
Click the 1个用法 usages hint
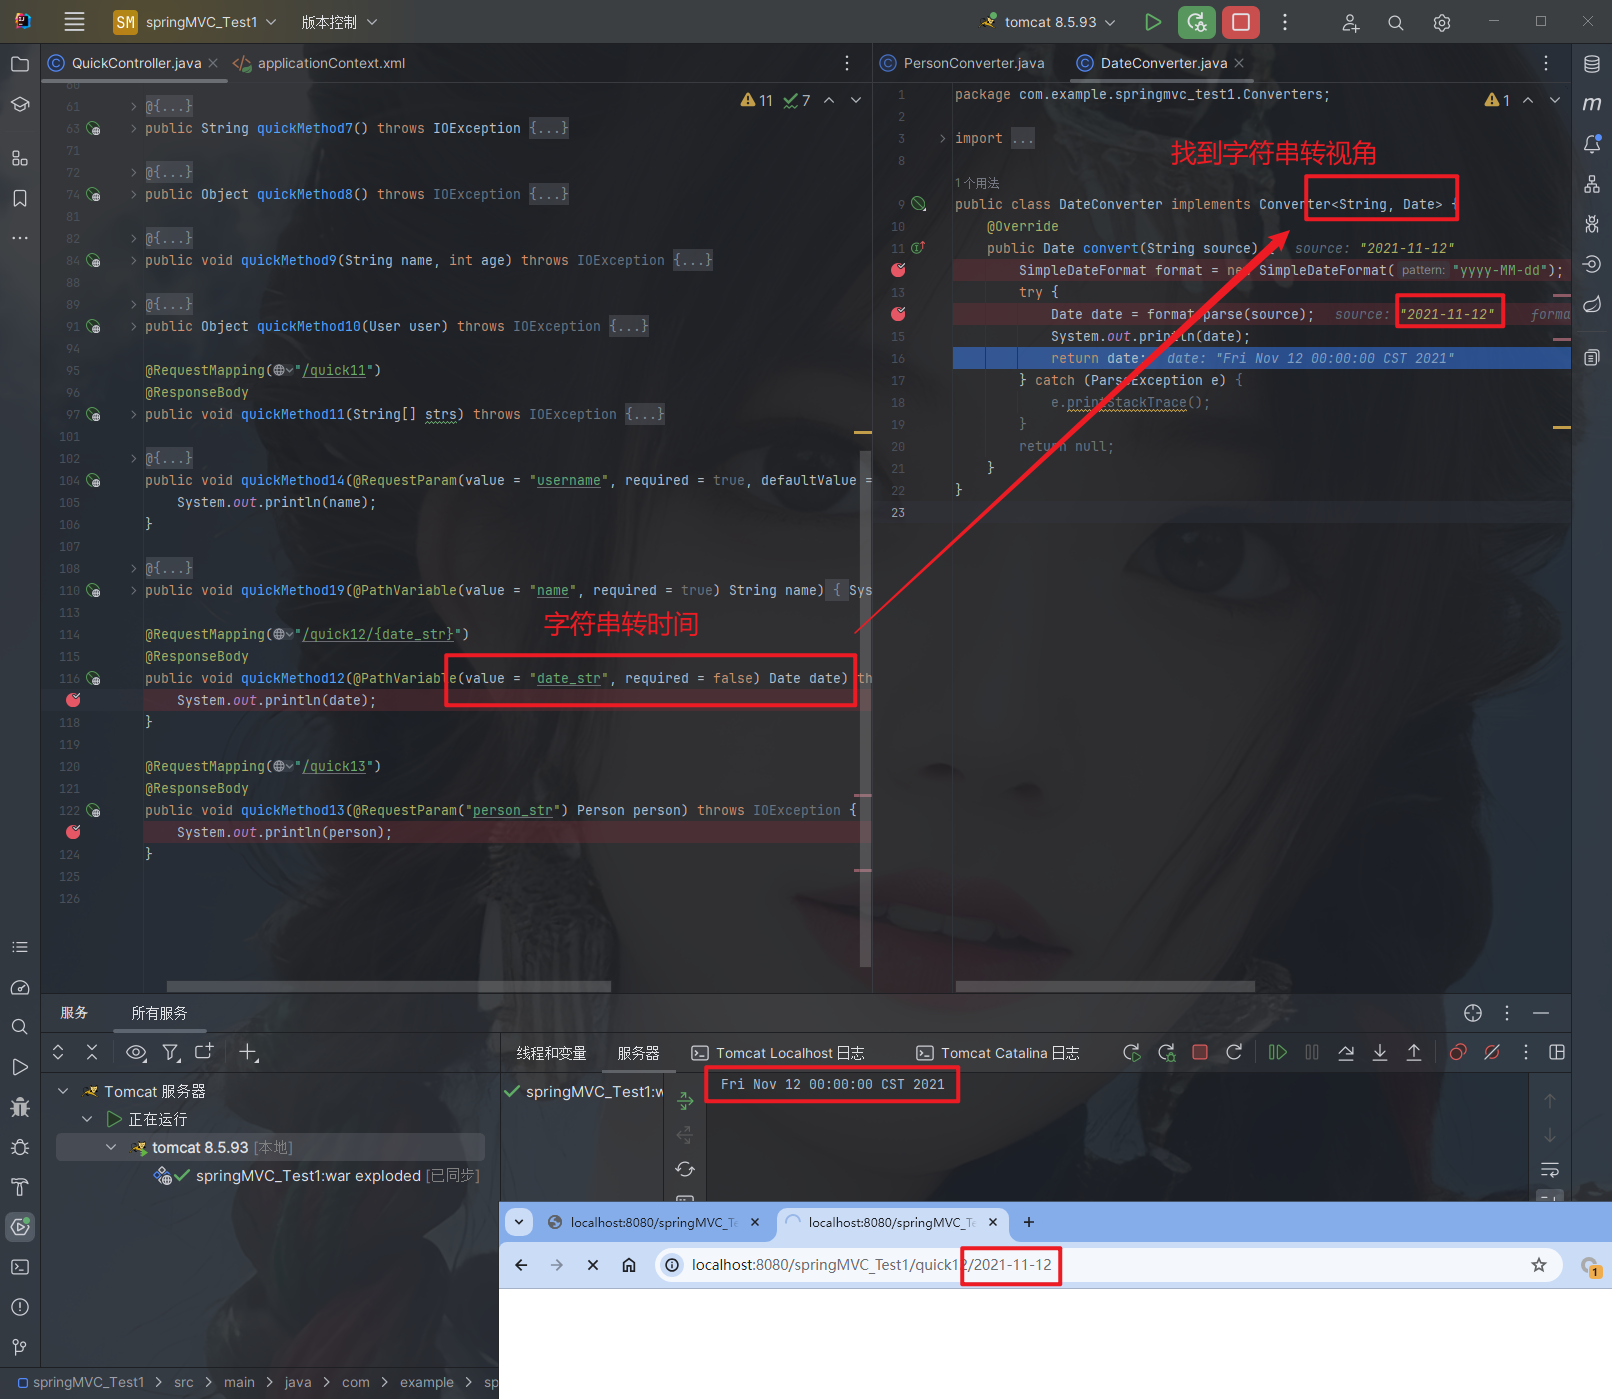click(x=977, y=183)
